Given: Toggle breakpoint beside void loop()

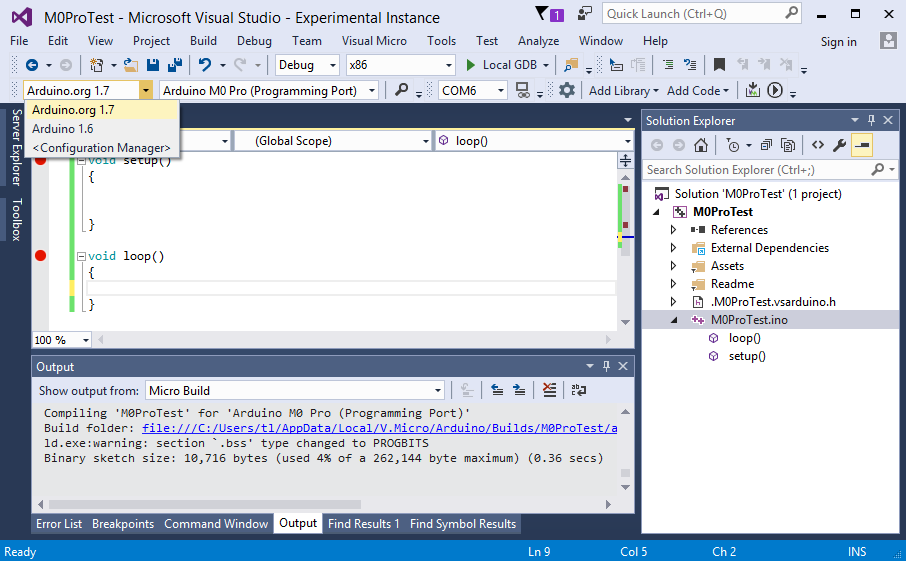Looking at the screenshot, I should coord(41,256).
